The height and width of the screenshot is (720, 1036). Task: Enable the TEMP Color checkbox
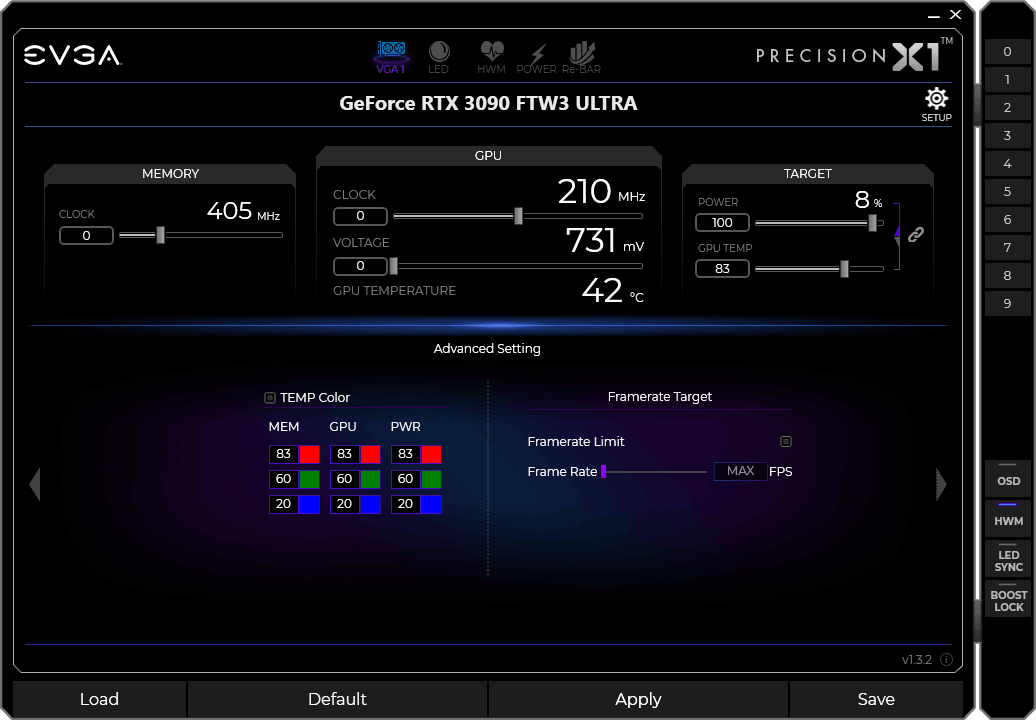pyautogui.click(x=270, y=398)
